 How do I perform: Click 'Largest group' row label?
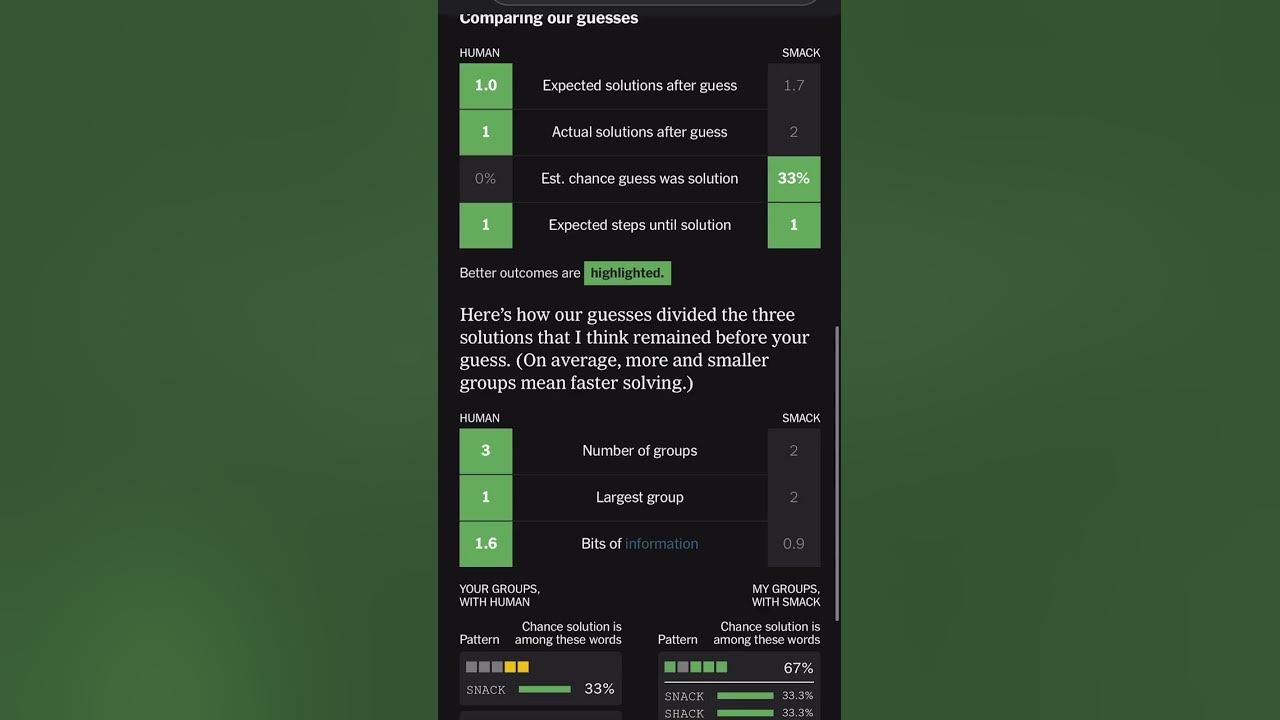tap(640, 497)
